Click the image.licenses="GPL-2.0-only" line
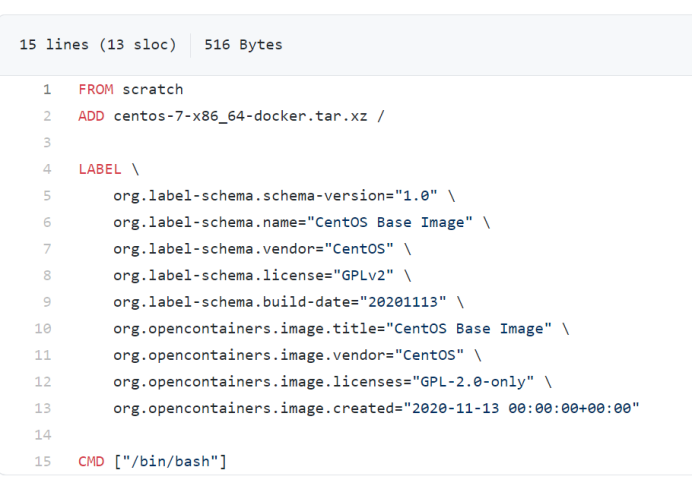Screen dimensions: 692x490 pos(332,381)
